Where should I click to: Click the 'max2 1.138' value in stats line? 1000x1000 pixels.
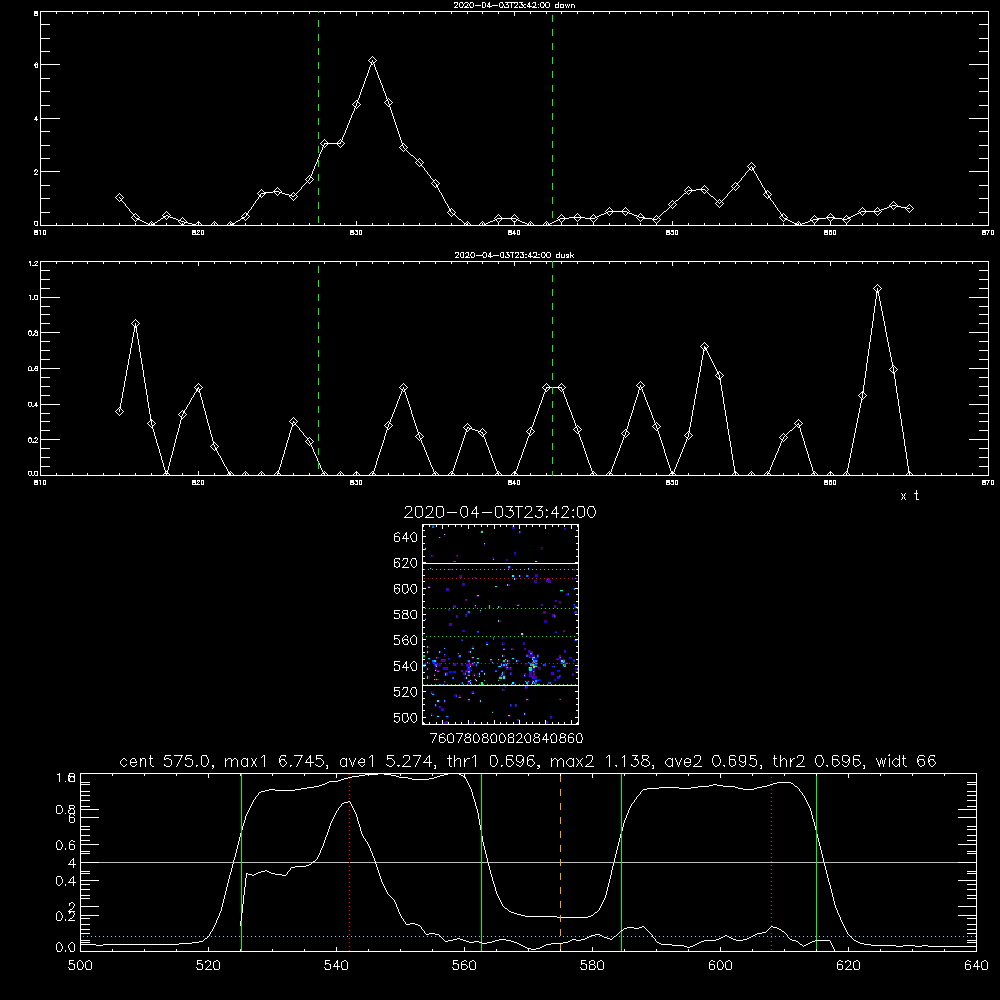point(601,761)
